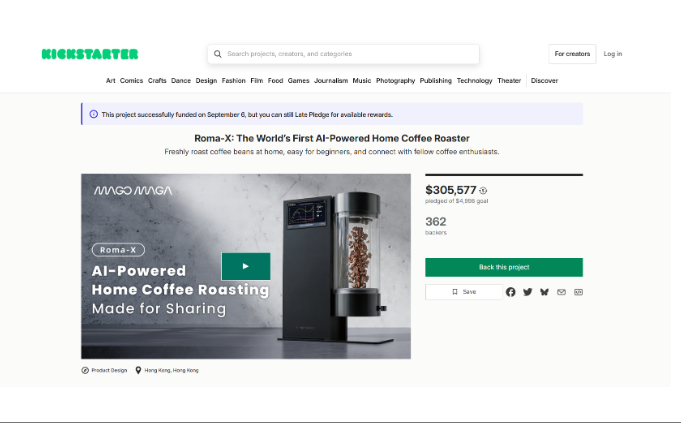Click the 'pledged of goal' text
The height and width of the screenshot is (423, 681).
[456, 201]
